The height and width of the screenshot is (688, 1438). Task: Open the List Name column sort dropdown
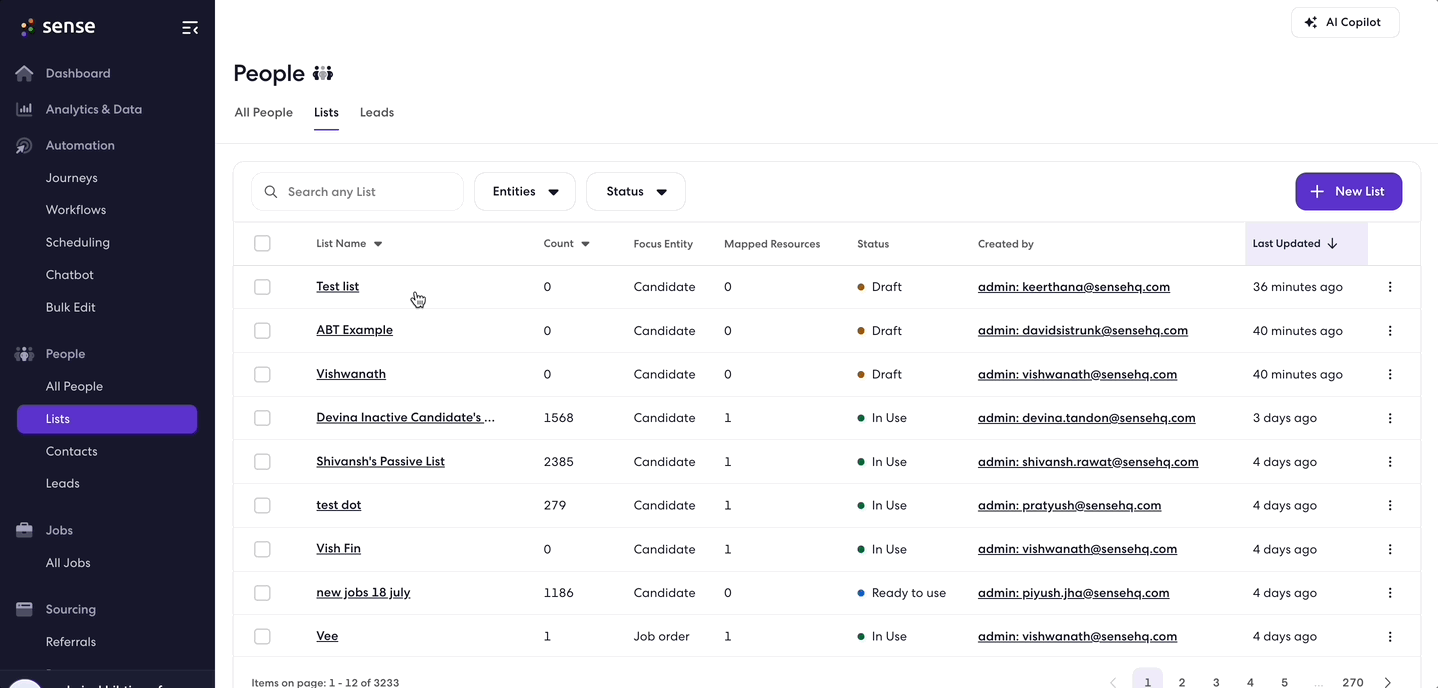[x=378, y=244]
